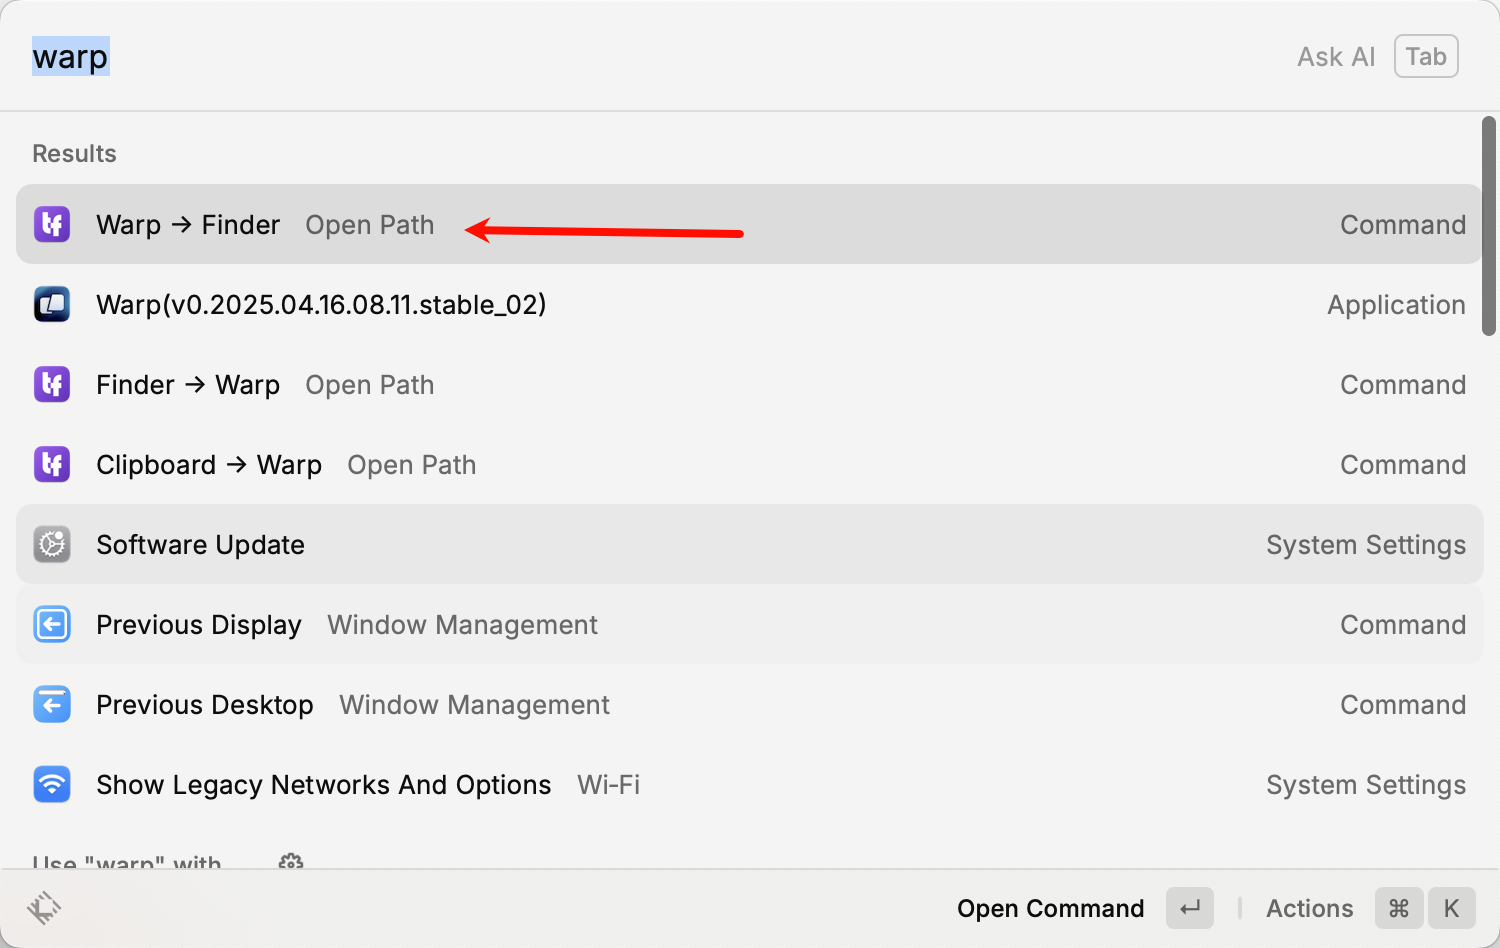The image size is (1500, 948).
Task: Click the blue Wi-Fi icon
Action: pos(52,784)
